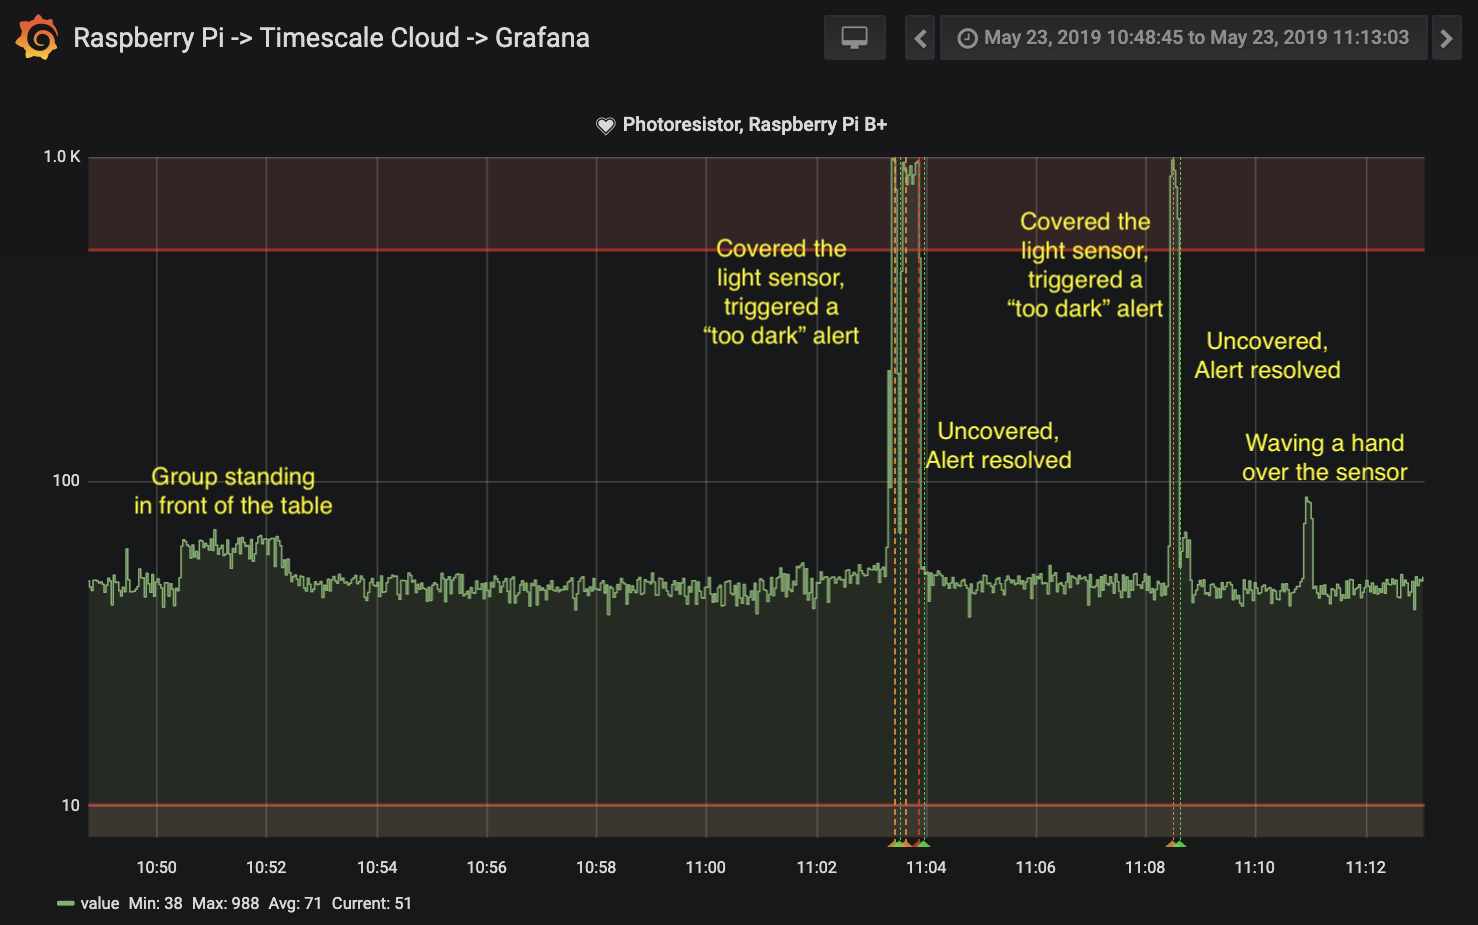Click the Max: 988 legend stat
The width and height of the screenshot is (1478, 925).
[225, 903]
